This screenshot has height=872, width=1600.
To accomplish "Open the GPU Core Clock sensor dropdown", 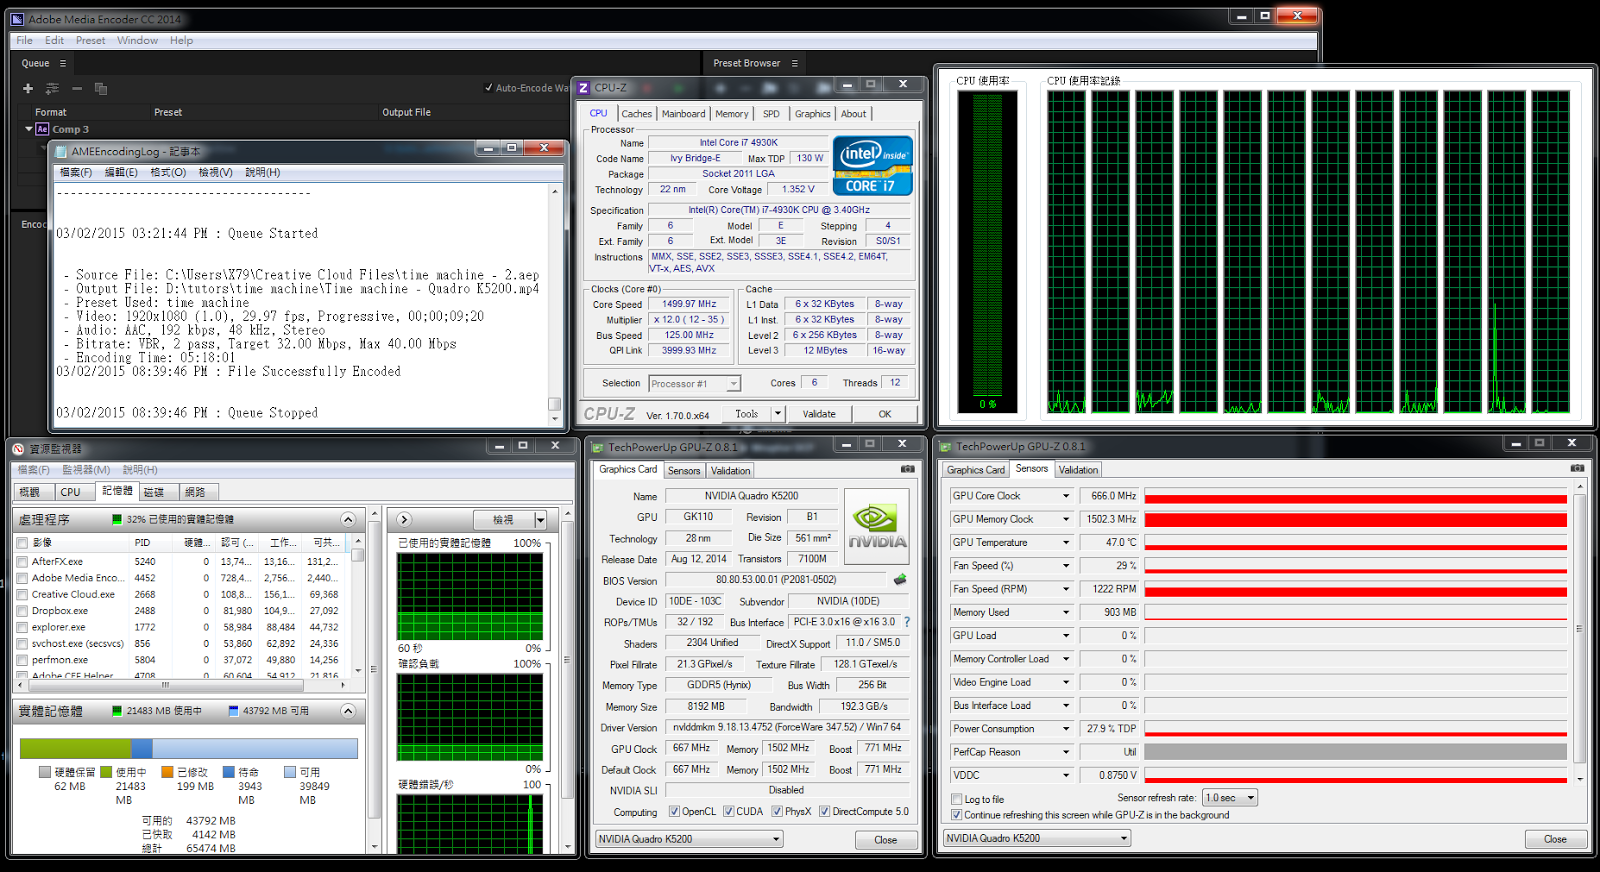I will pos(1066,496).
